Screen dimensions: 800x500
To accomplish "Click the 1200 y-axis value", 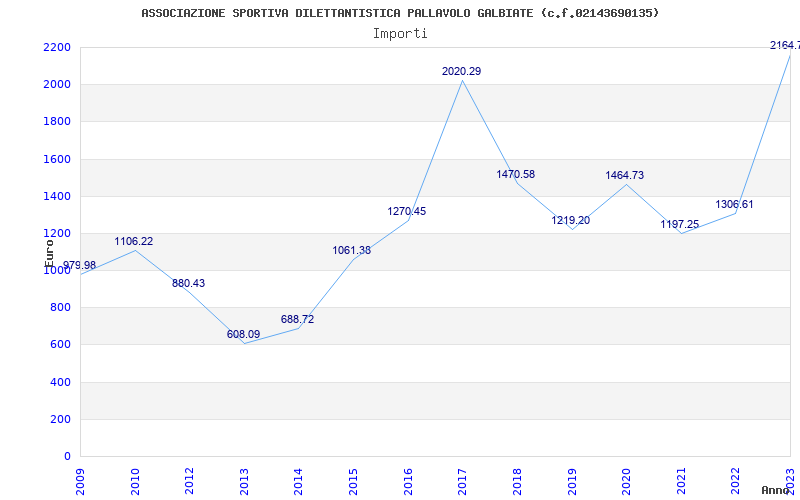I will (57, 234).
